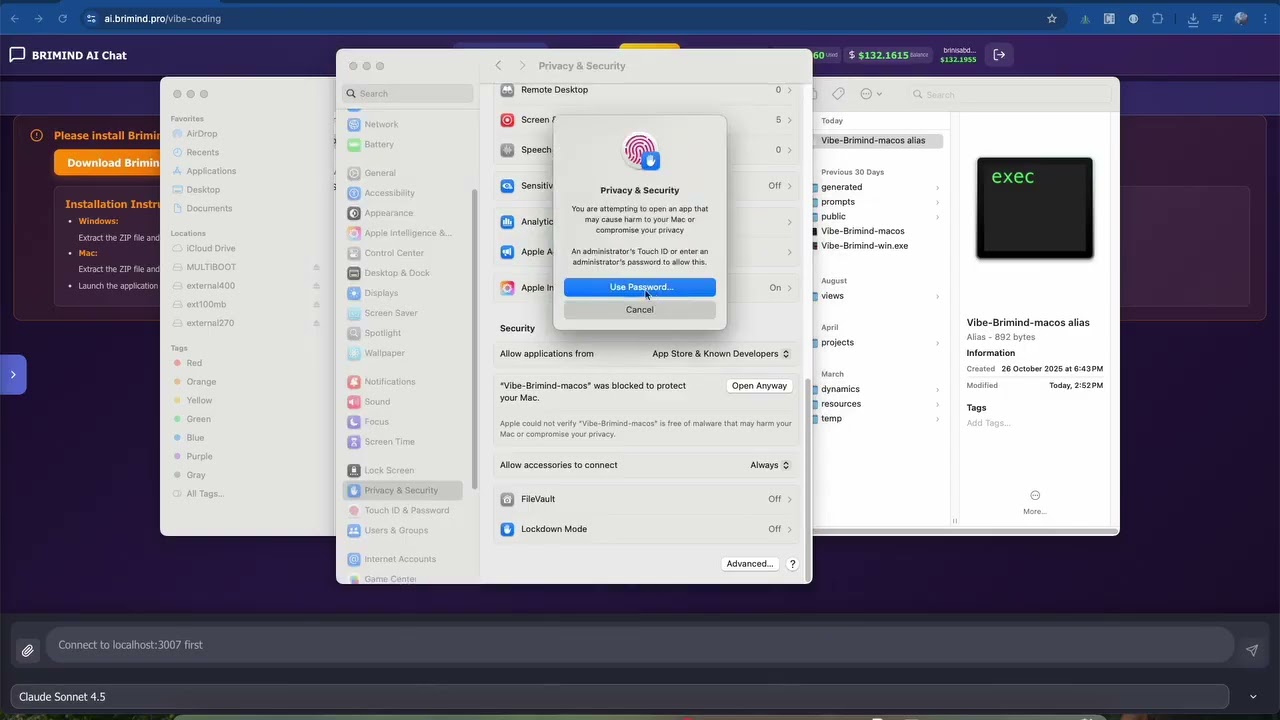The height and width of the screenshot is (720, 1280).
Task: Click Open Anyway for Vibe-Brimind-macos
Action: [759, 386]
